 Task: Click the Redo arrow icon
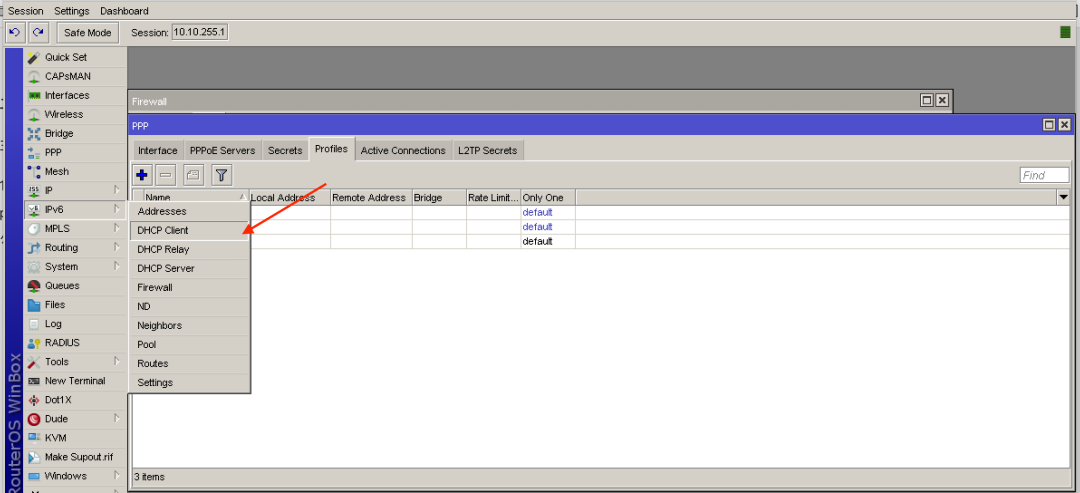tap(39, 32)
